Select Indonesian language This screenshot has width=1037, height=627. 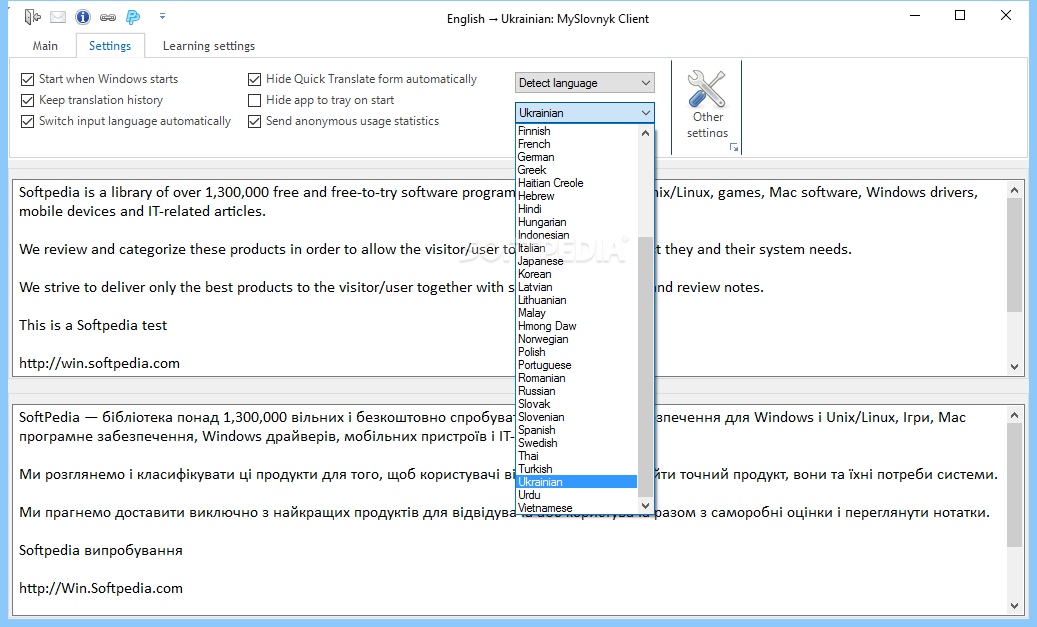tap(576, 235)
